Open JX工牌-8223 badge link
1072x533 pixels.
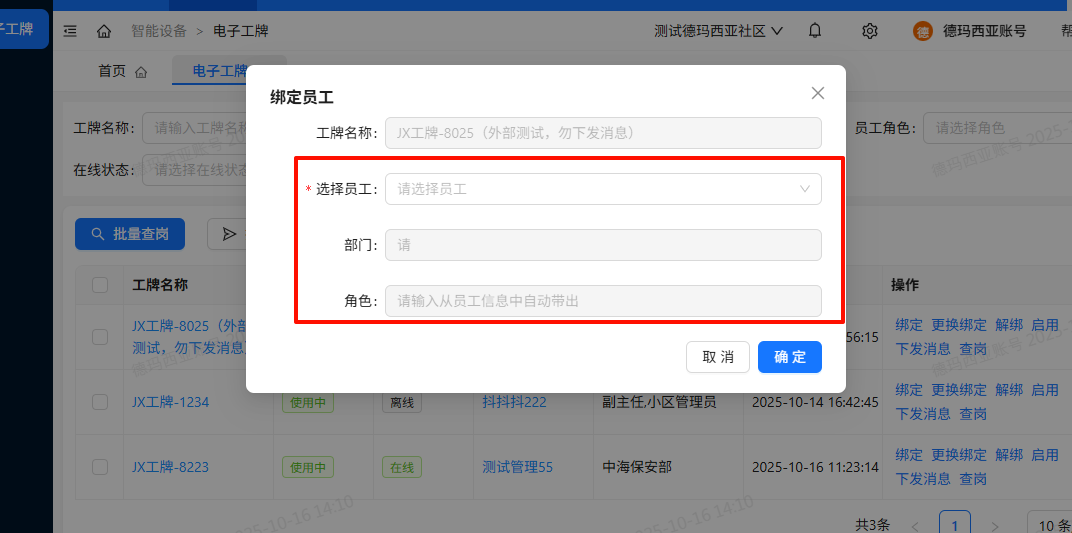[170, 467]
